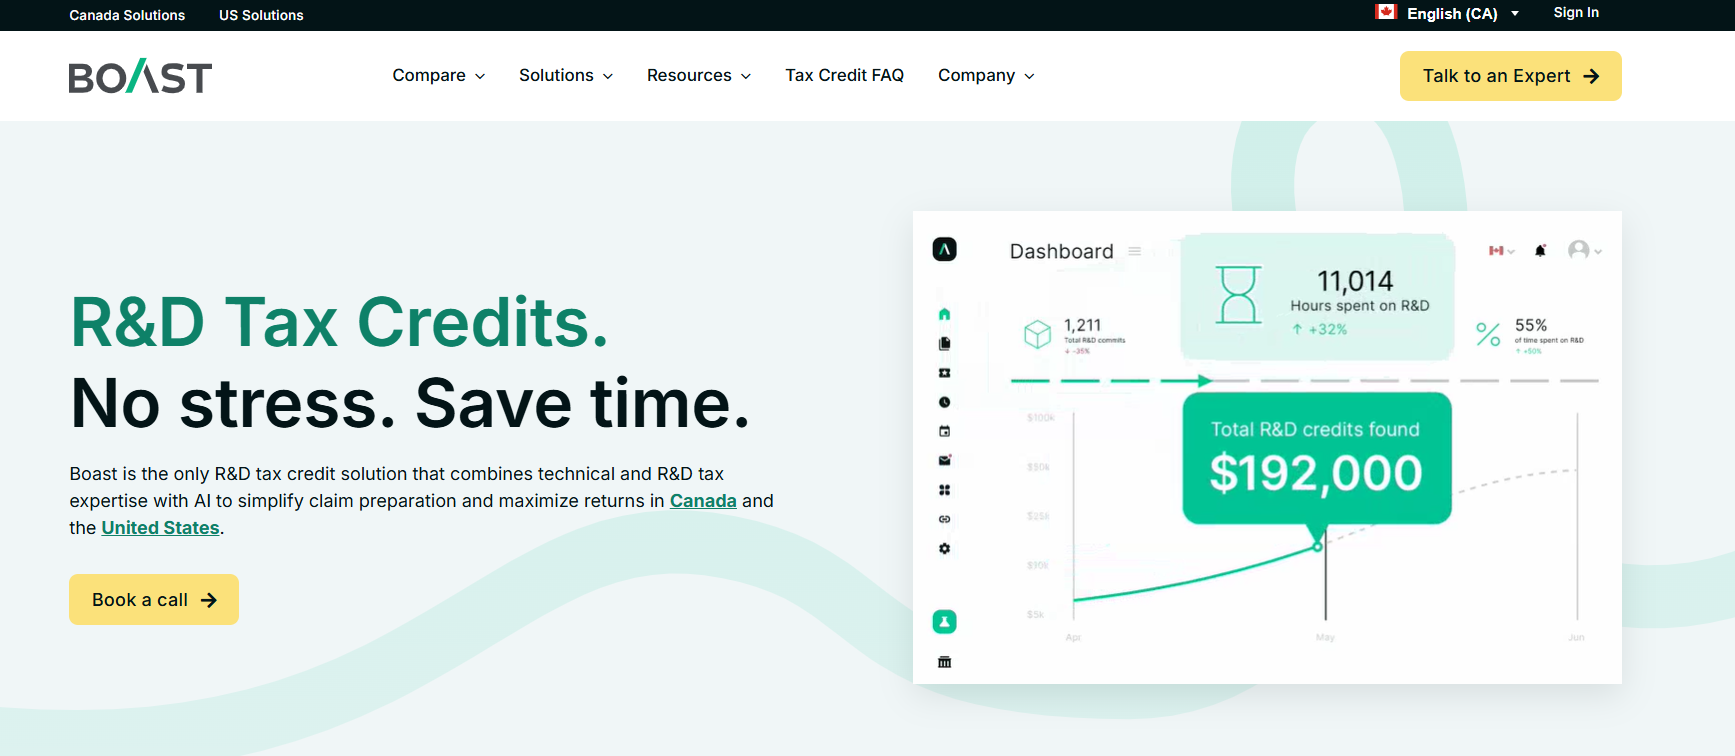Follow the Canada link in the paragraph
This screenshot has width=1735, height=756.
click(703, 501)
